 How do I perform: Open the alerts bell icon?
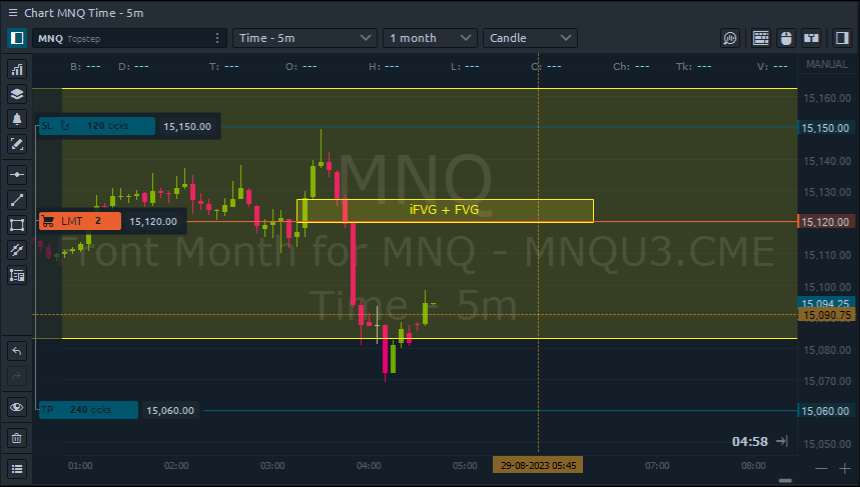pyautogui.click(x=17, y=119)
